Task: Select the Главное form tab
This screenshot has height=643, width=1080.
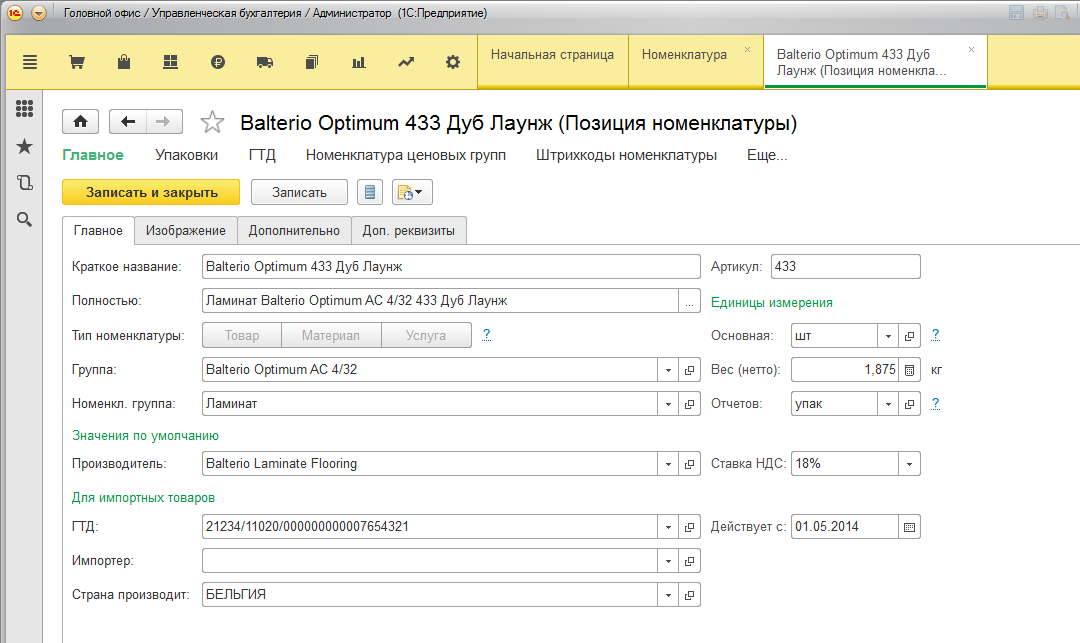Action: click(98, 231)
